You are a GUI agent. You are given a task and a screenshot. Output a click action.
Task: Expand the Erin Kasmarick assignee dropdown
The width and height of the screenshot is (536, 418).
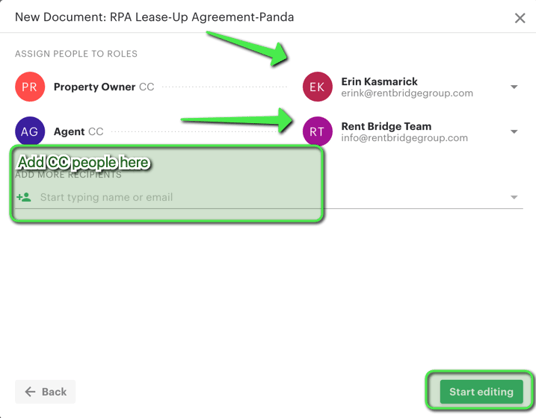[514, 87]
